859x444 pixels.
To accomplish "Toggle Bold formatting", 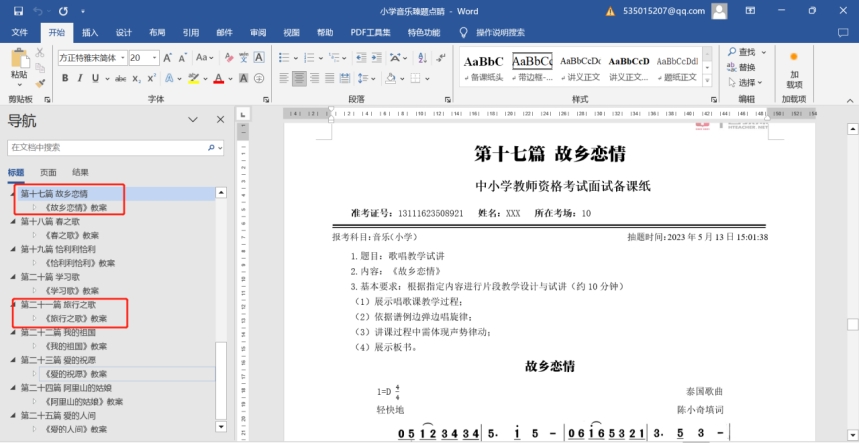I will (x=63, y=78).
